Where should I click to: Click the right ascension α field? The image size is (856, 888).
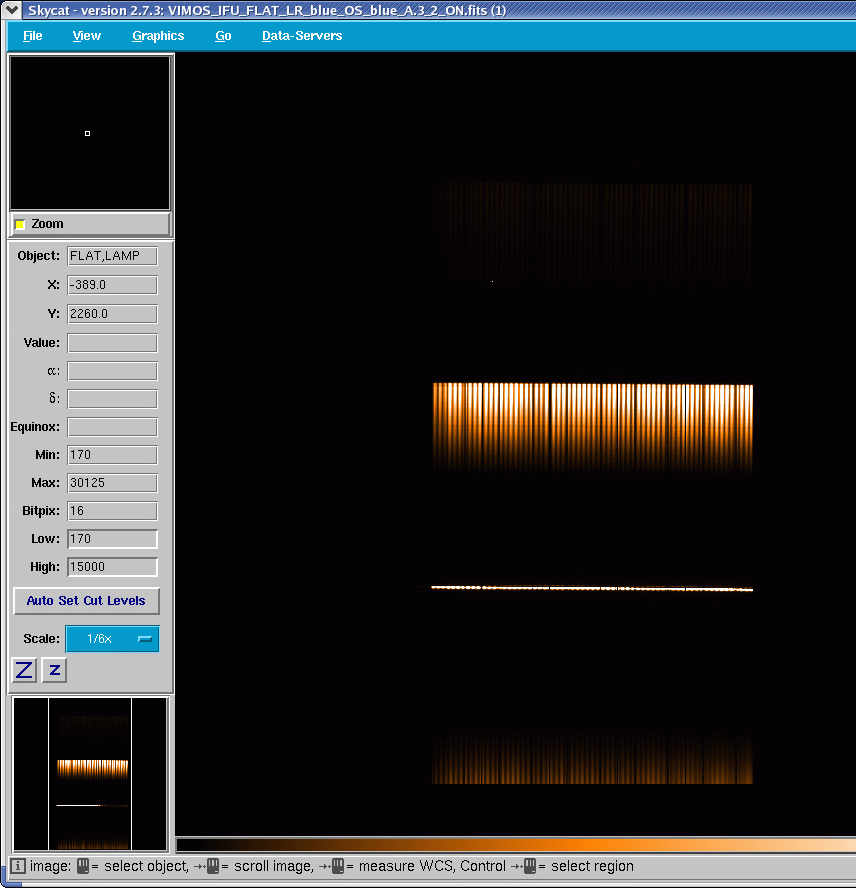pyautogui.click(x=112, y=371)
